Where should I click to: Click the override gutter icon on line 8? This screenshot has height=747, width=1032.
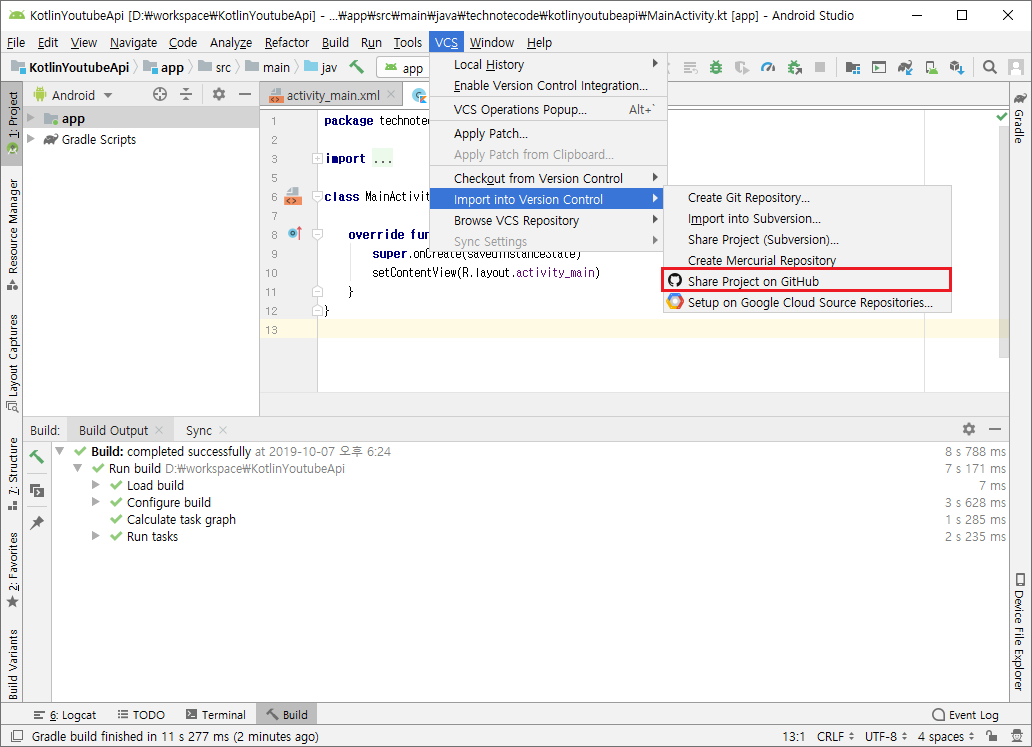[295, 234]
